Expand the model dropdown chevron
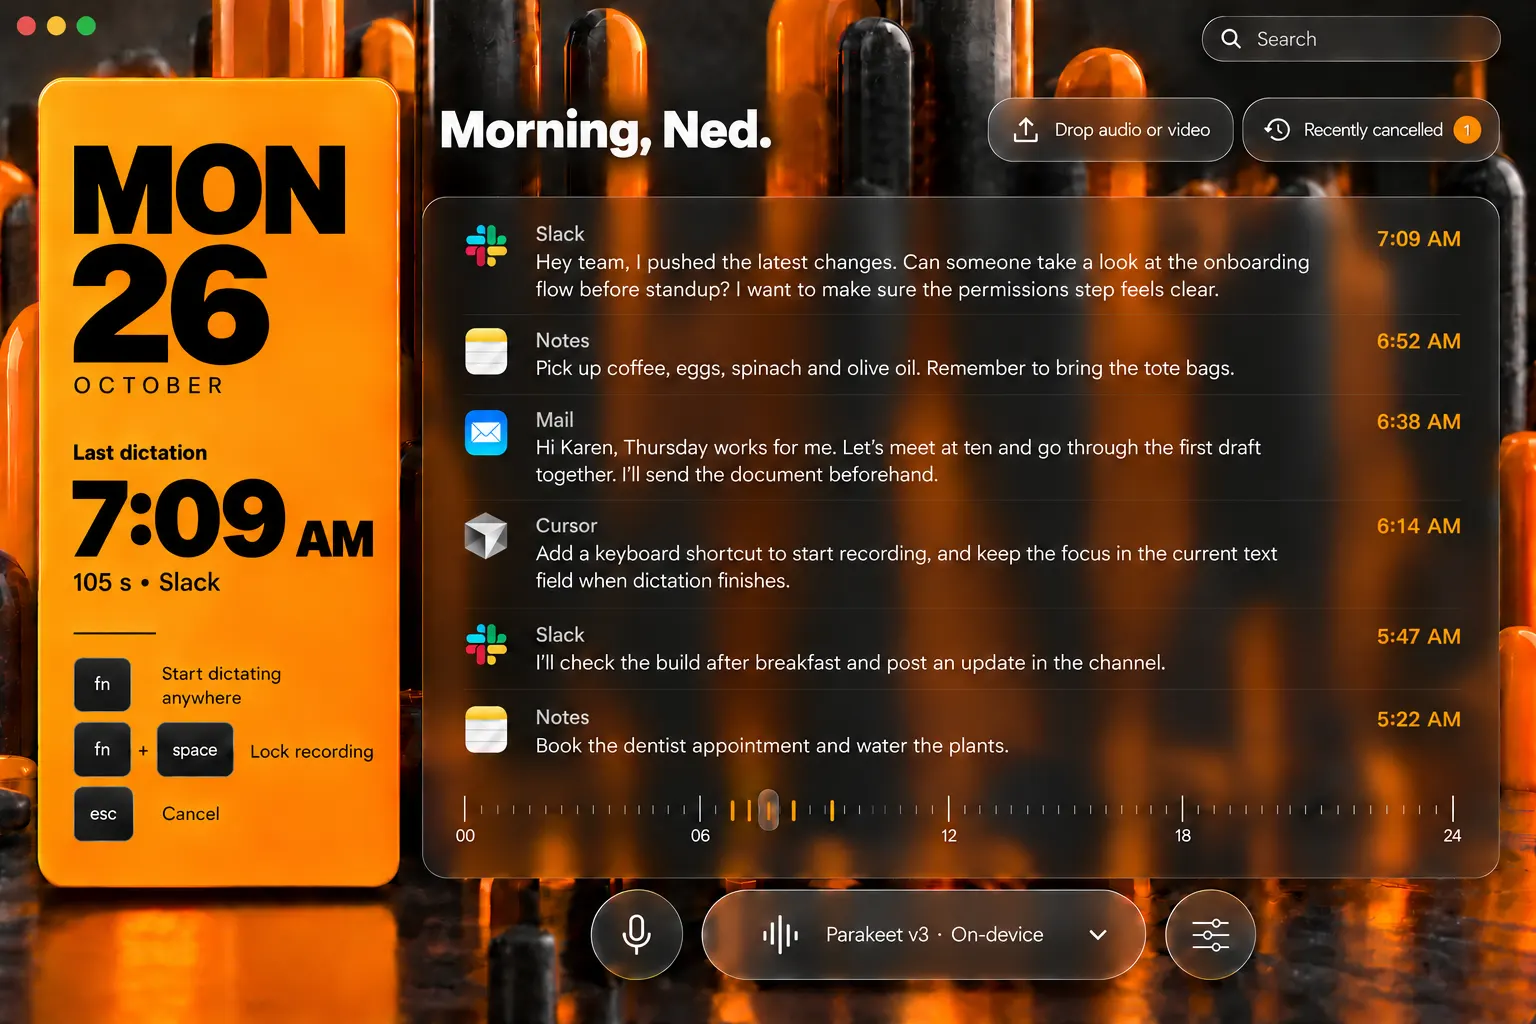The height and width of the screenshot is (1024, 1536). coord(1098,935)
